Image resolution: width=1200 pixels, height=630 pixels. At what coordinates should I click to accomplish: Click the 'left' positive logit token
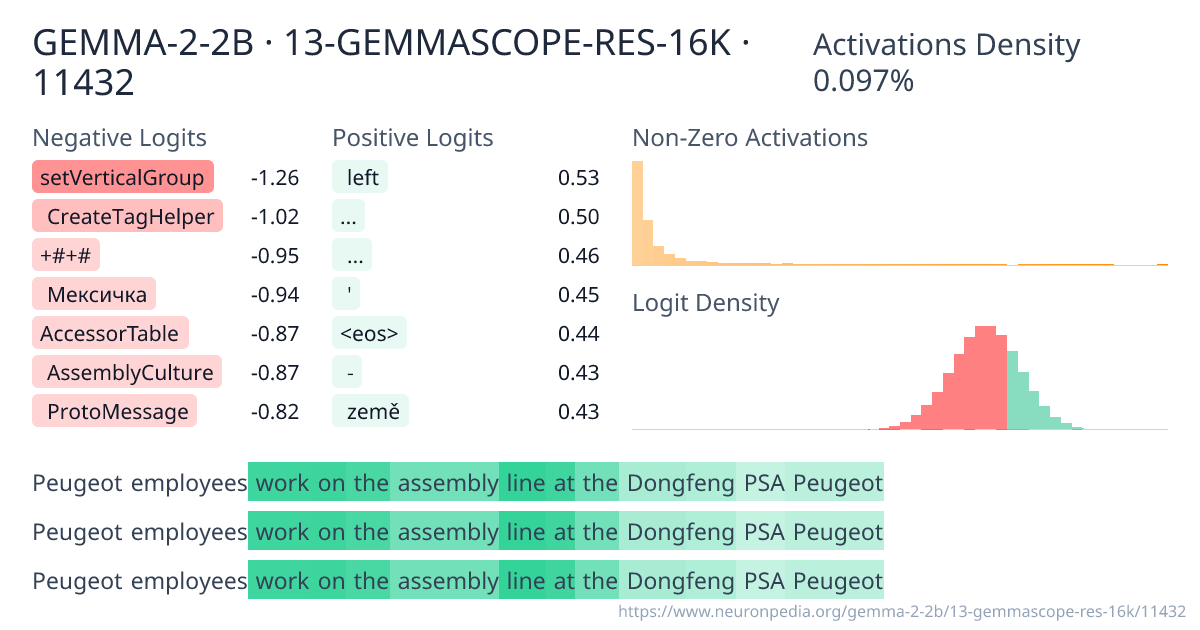pos(360,178)
